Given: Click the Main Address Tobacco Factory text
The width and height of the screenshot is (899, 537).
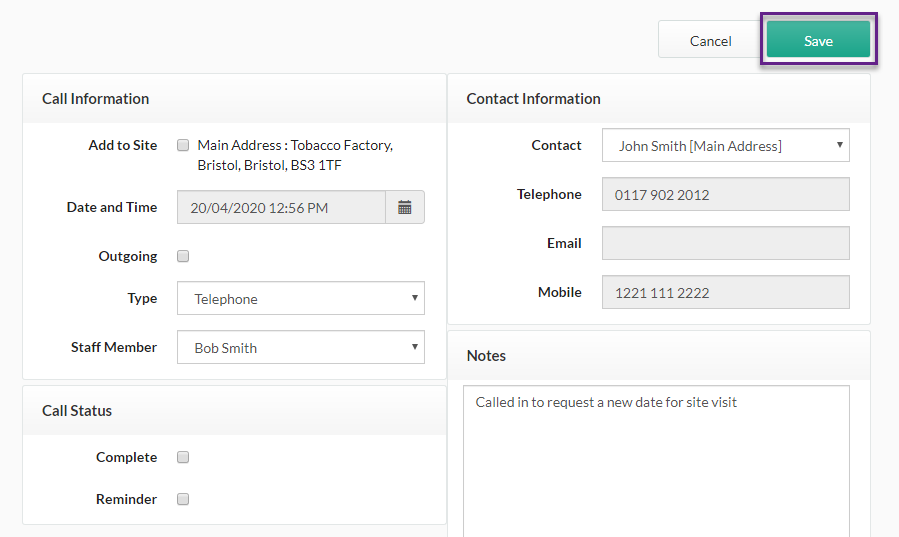Looking at the screenshot, I should 295,155.
